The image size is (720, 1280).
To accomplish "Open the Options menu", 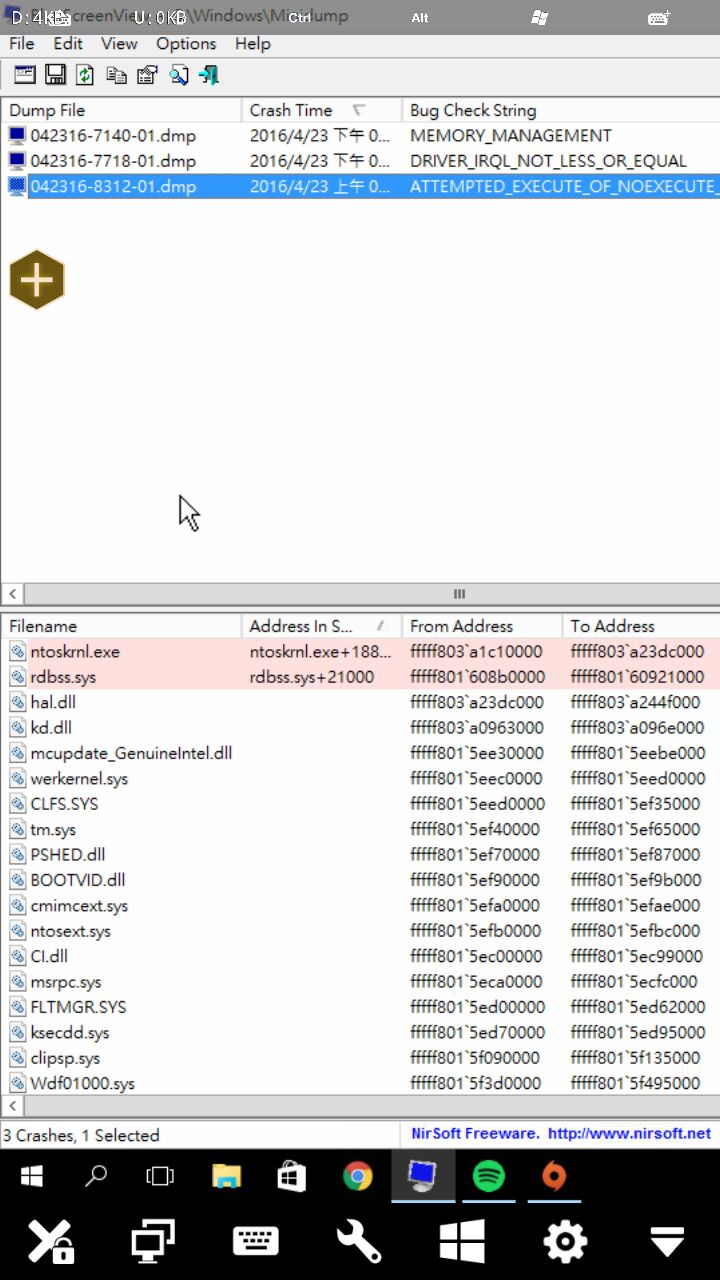I will point(186,43).
